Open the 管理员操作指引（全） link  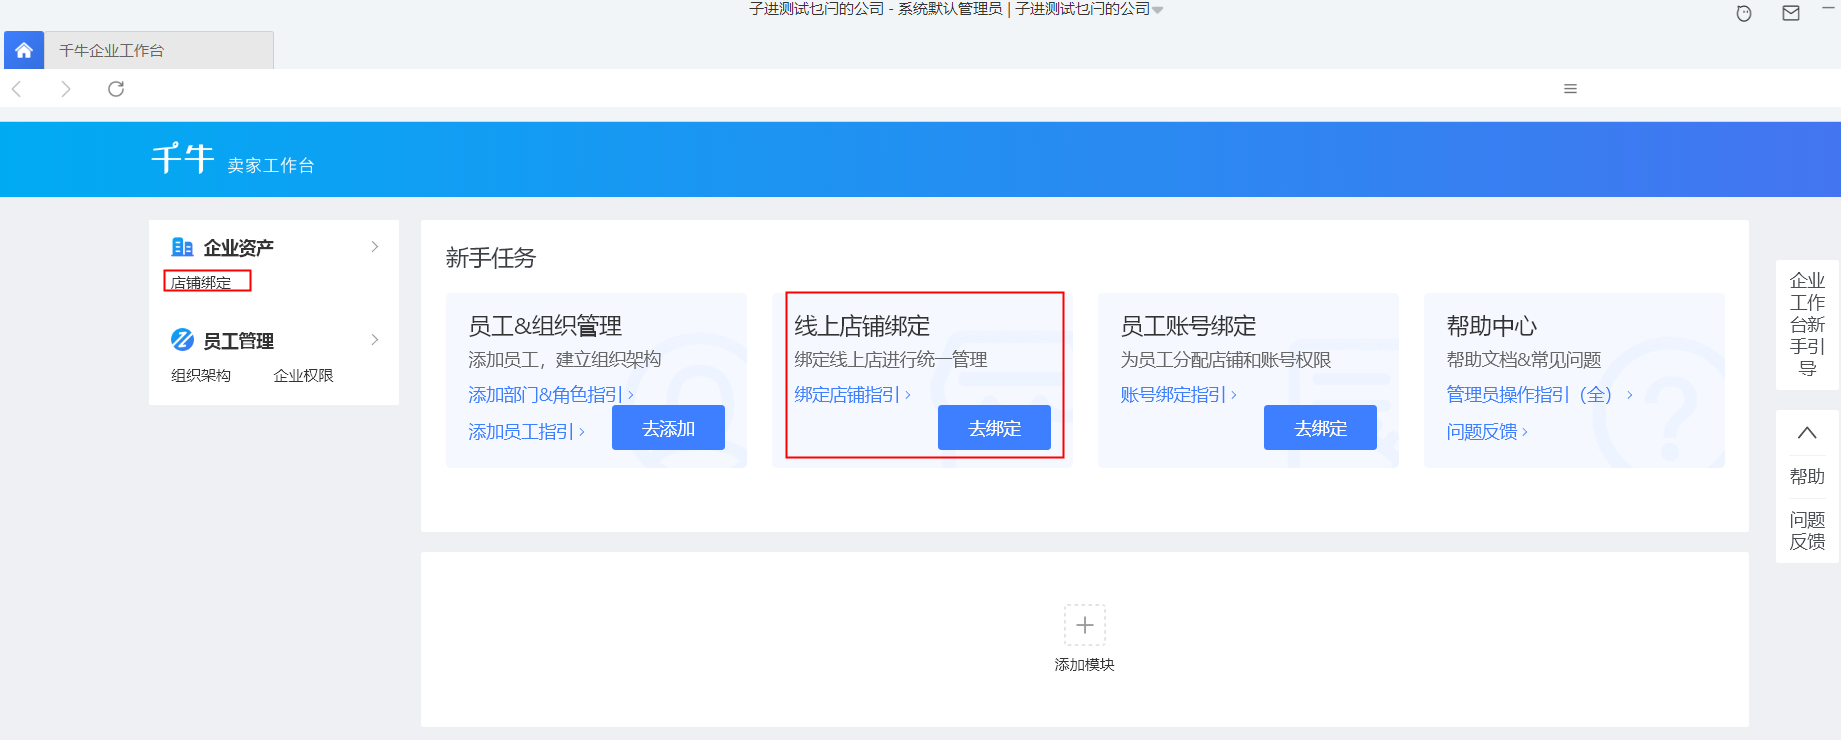[1539, 395]
